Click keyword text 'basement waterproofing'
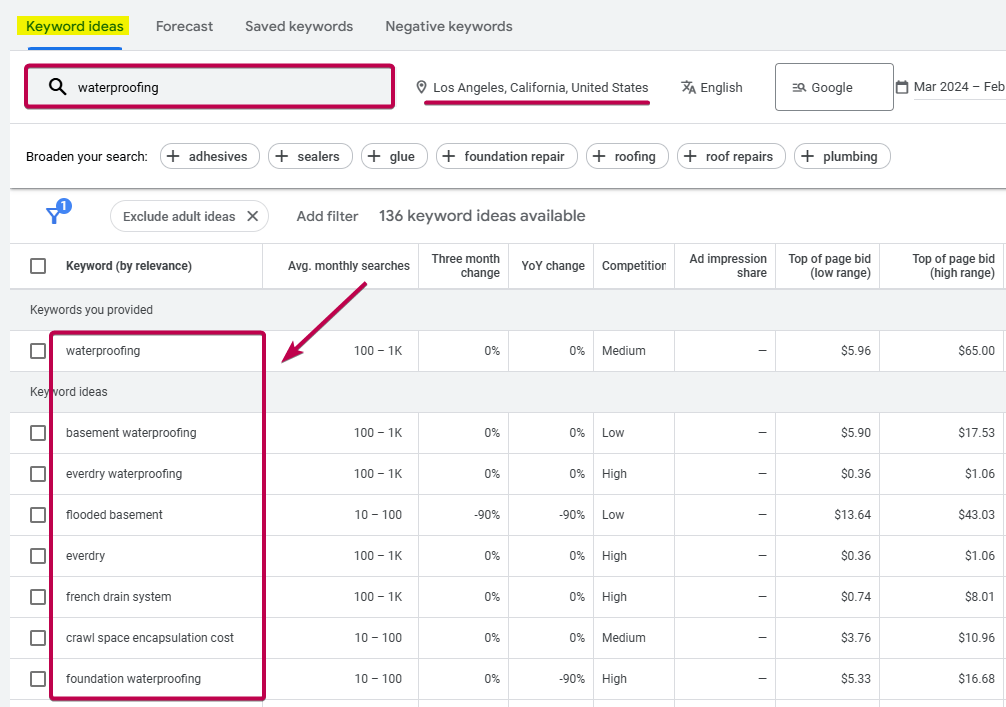 coord(131,433)
